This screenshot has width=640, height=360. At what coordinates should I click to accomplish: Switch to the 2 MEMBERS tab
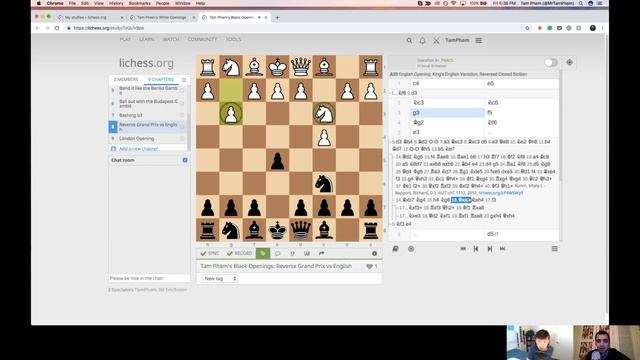126,79
